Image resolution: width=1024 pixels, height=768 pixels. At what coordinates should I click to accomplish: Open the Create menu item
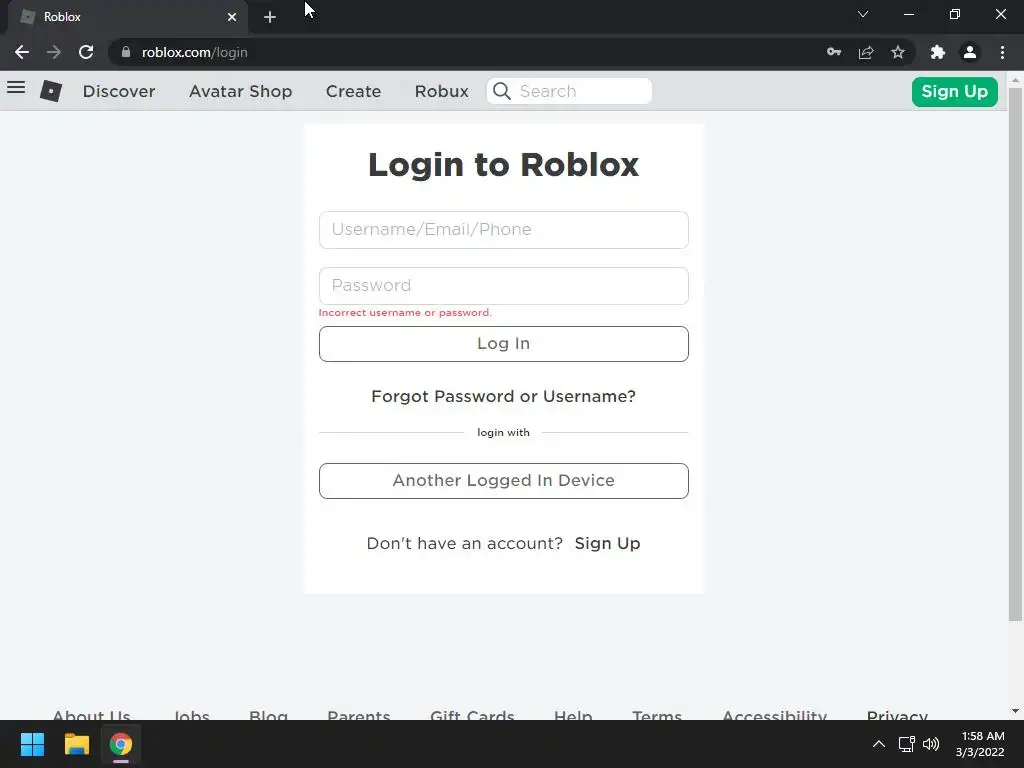tap(353, 91)
